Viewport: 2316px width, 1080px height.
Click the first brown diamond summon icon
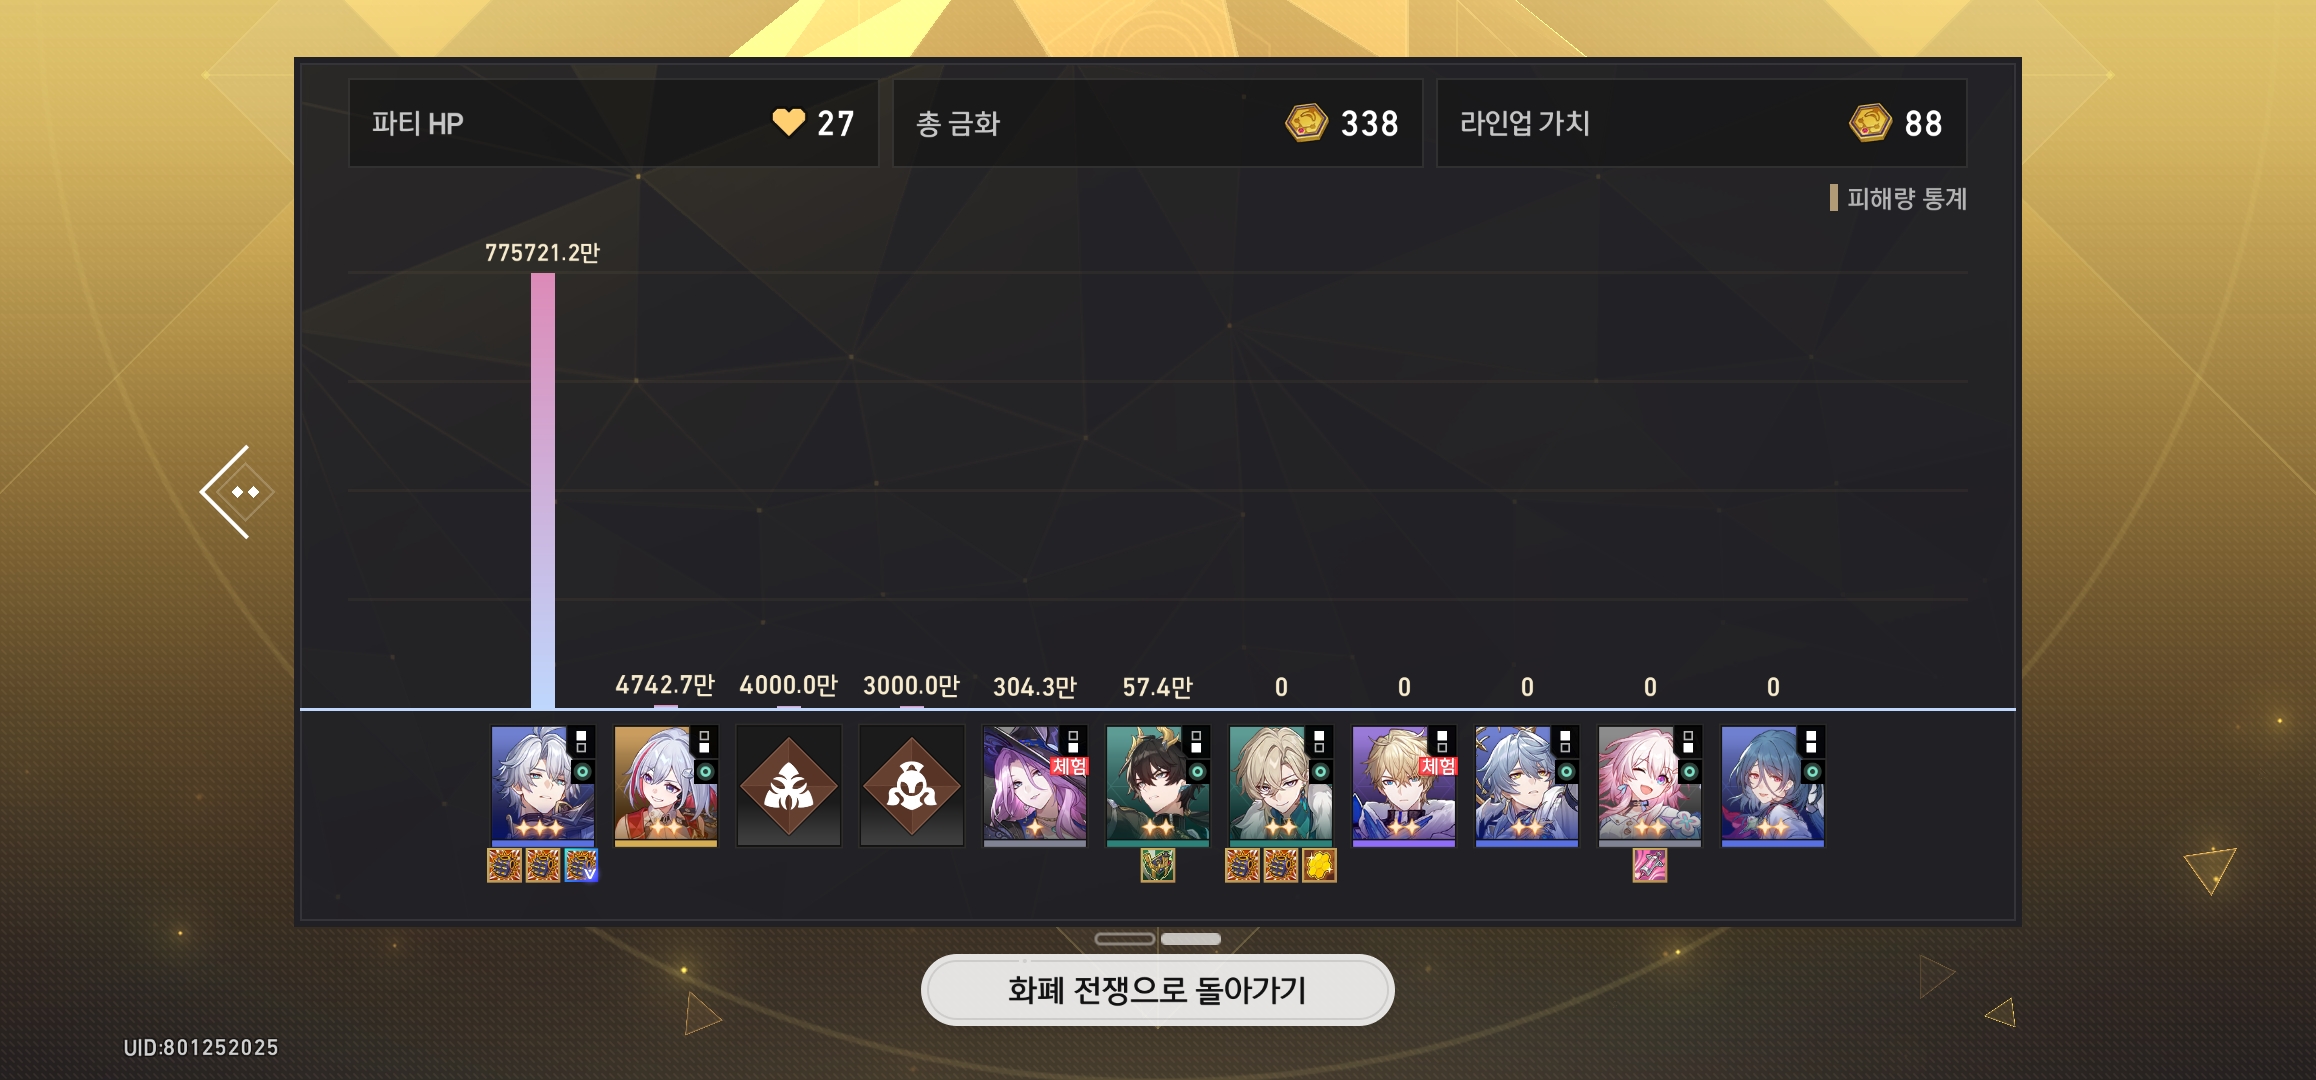[x=789, y=786]
